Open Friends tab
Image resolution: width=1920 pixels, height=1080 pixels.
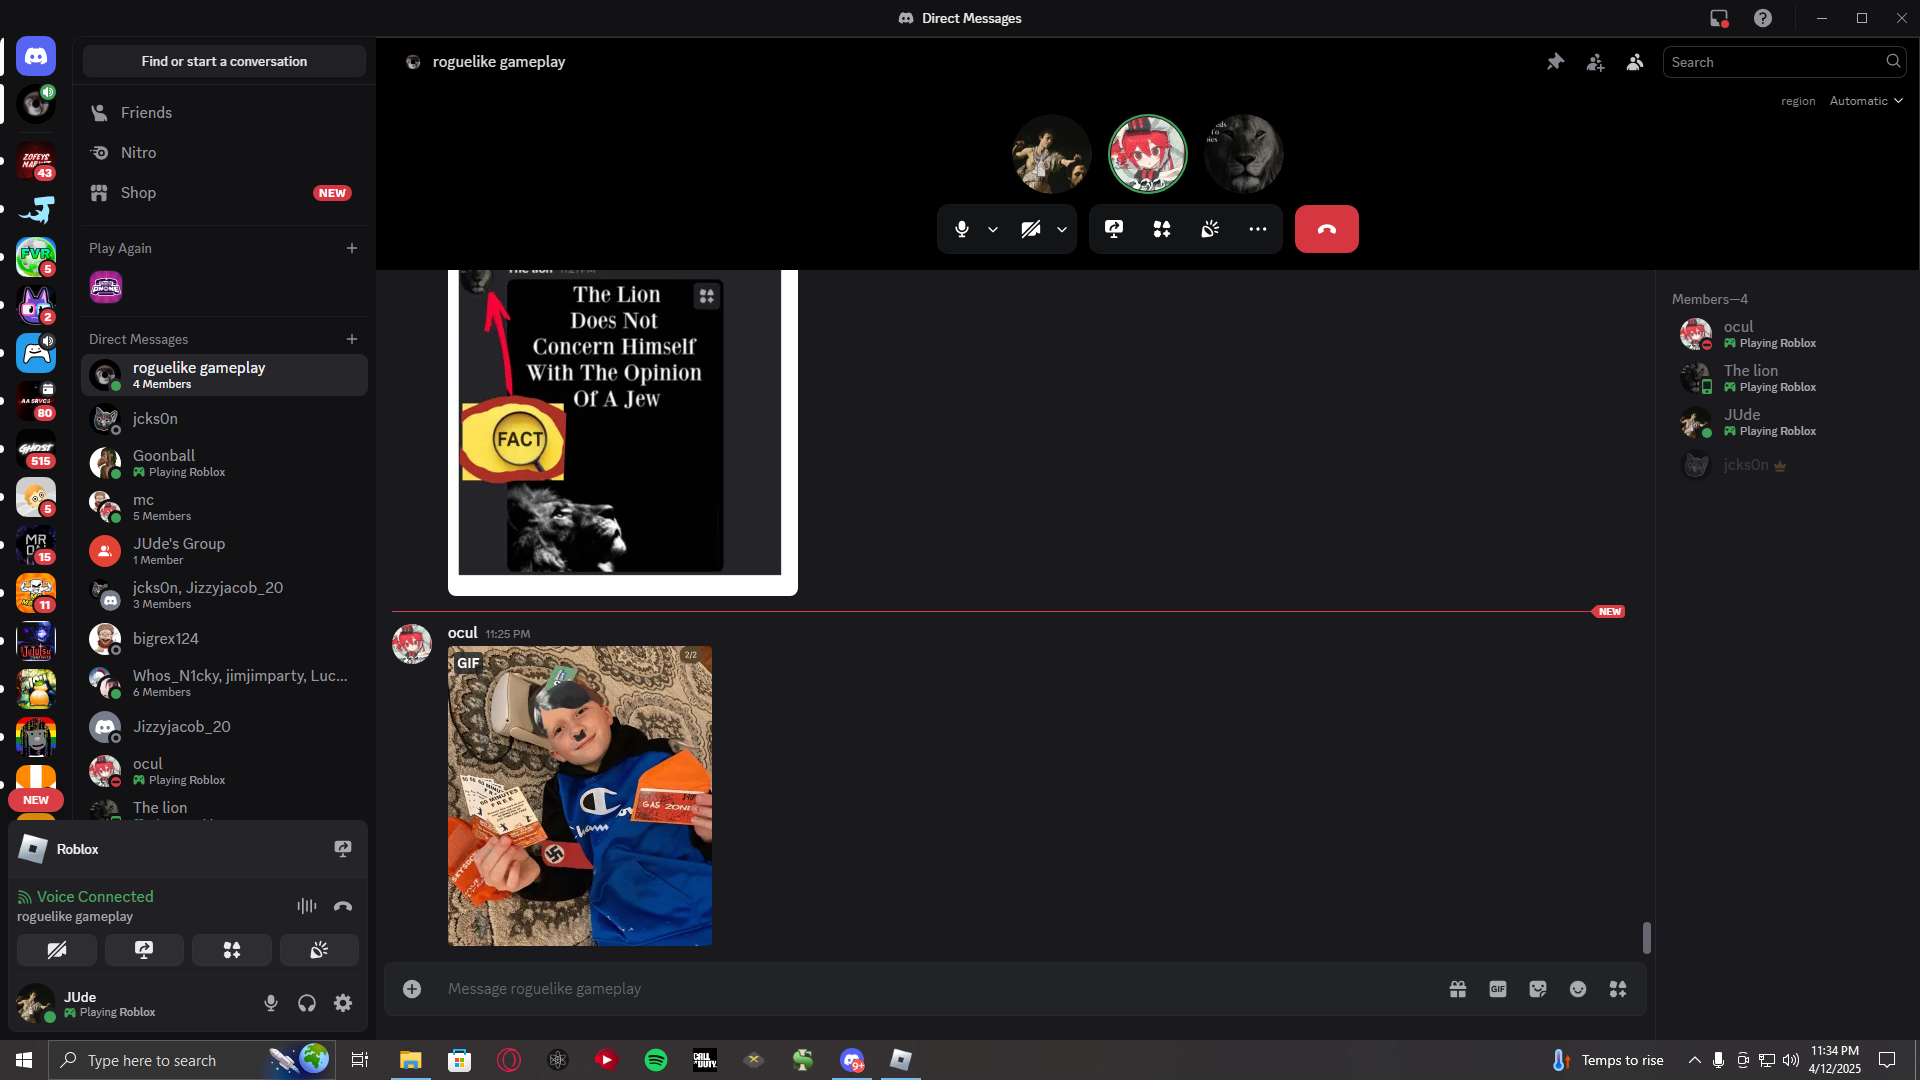pos(224,113)
